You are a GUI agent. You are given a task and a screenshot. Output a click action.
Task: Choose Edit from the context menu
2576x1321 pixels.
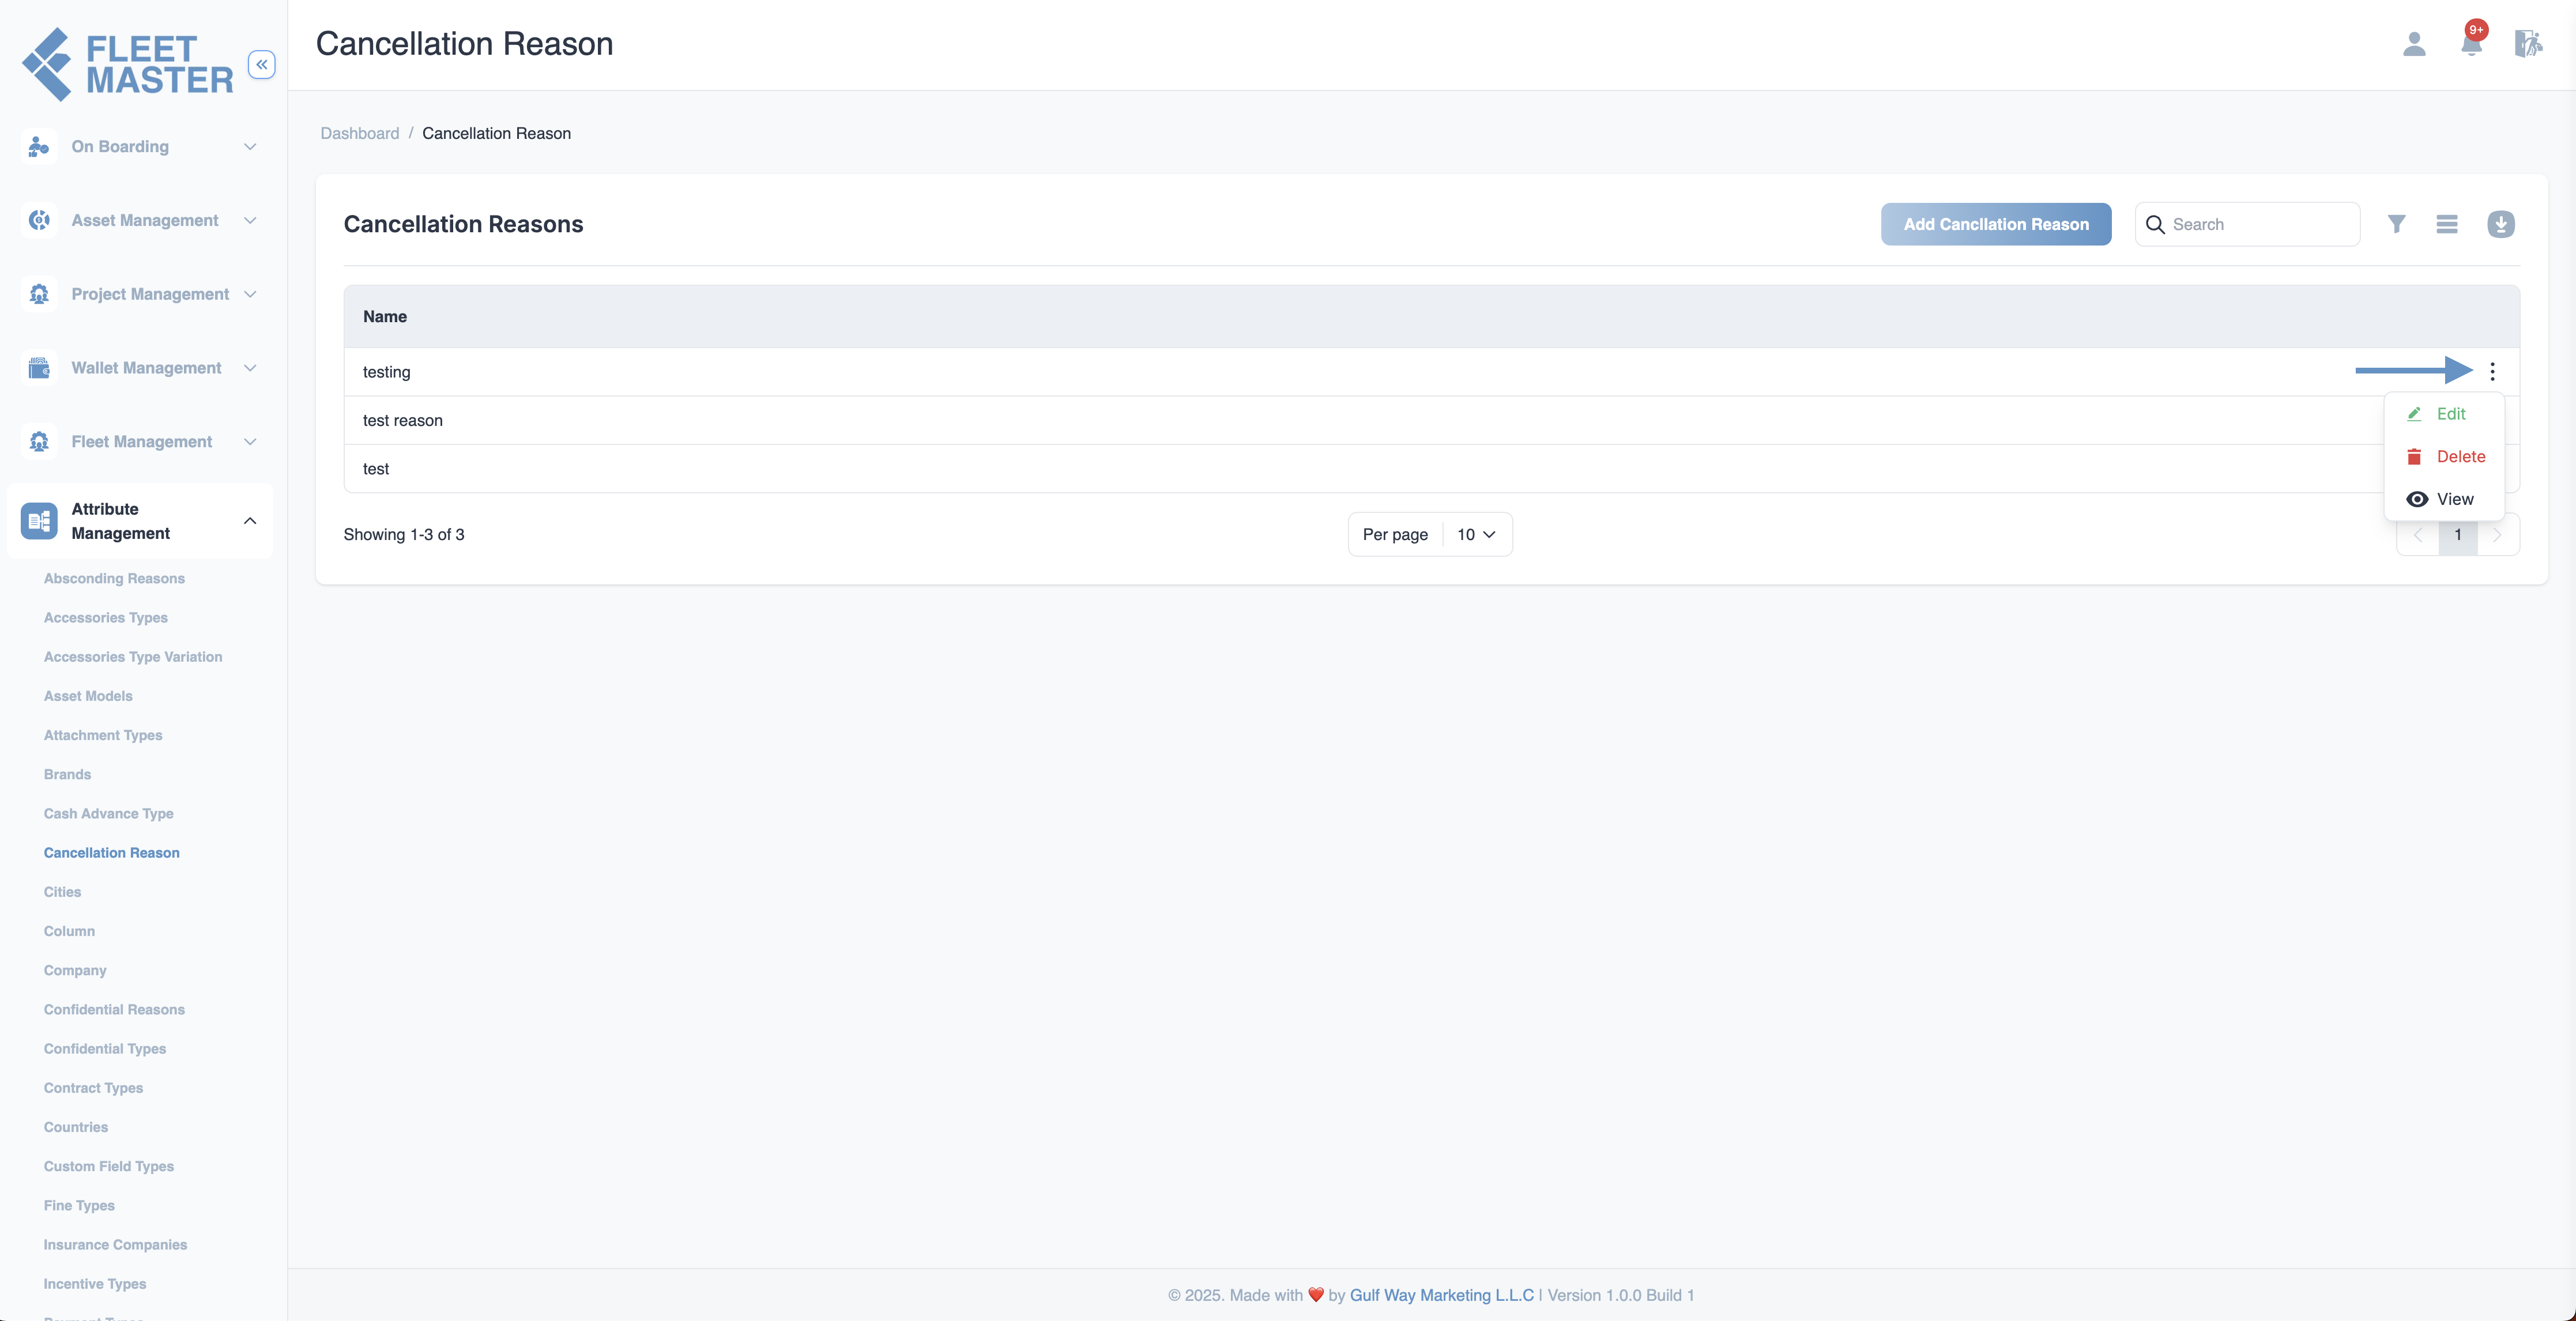pyautogui.click(x=2444, y=414)
